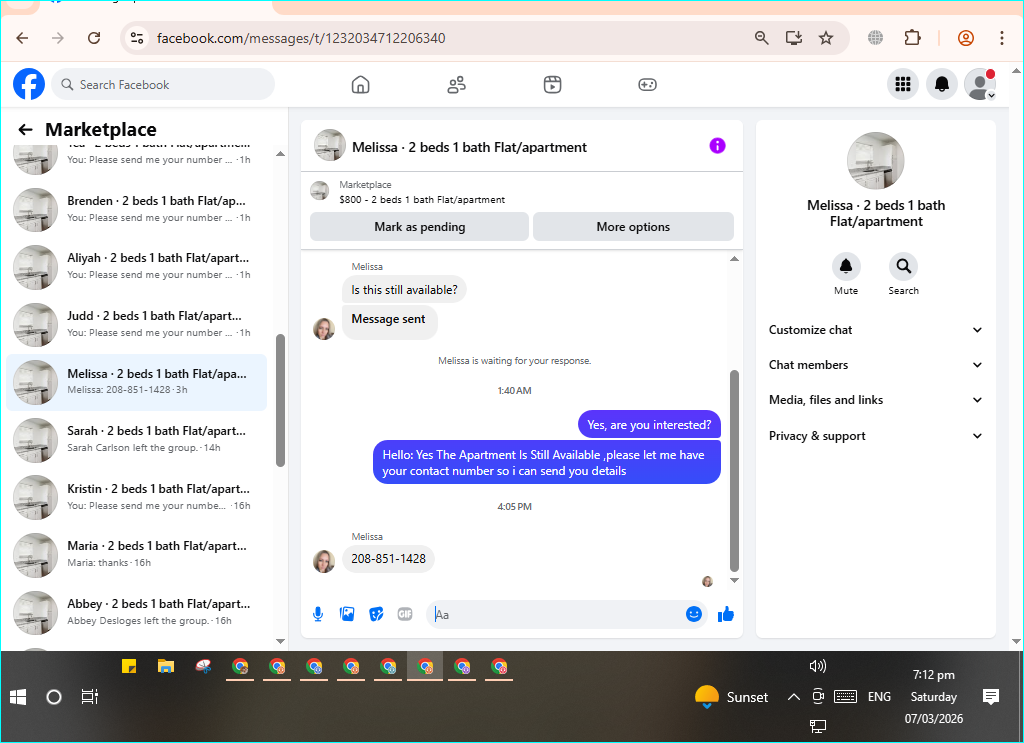Click the chat messages scrollbar thumb
This screenshot has width=1024, height=743.
(x=734, y=471)
